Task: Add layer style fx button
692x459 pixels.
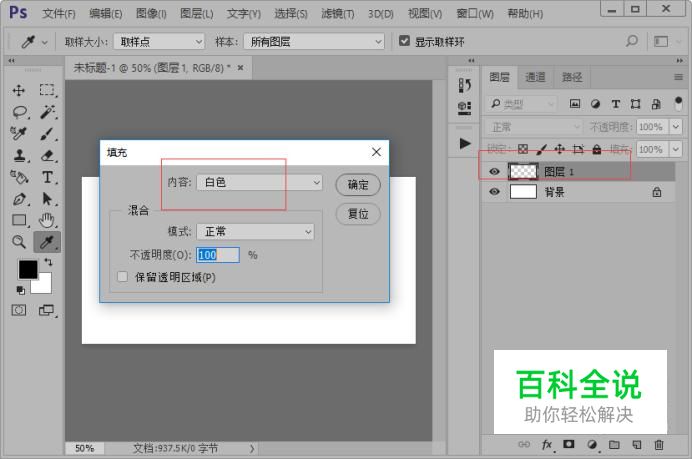Action: pyautogui.click(x=547, y=444)
